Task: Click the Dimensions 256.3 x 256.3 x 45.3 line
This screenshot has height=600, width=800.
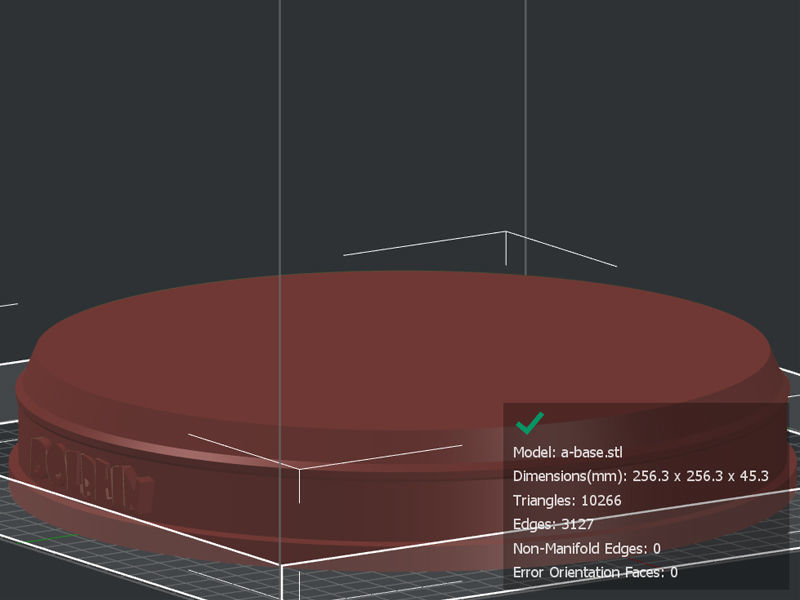Action: (x=640, y=476)
